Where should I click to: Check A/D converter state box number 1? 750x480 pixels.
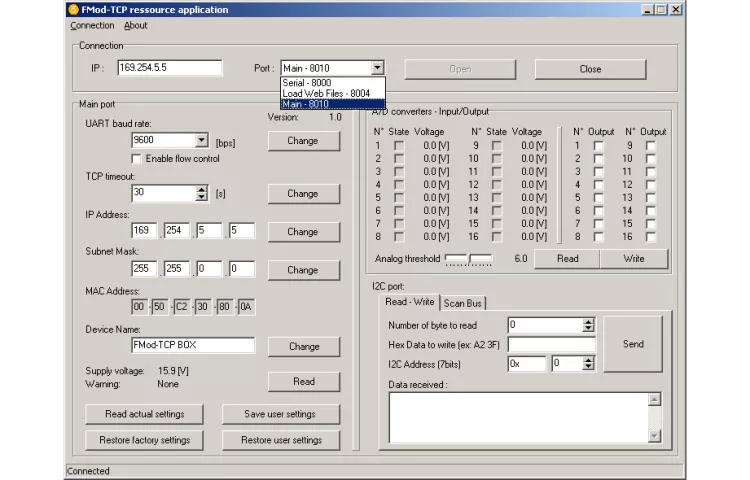point(399,146)
